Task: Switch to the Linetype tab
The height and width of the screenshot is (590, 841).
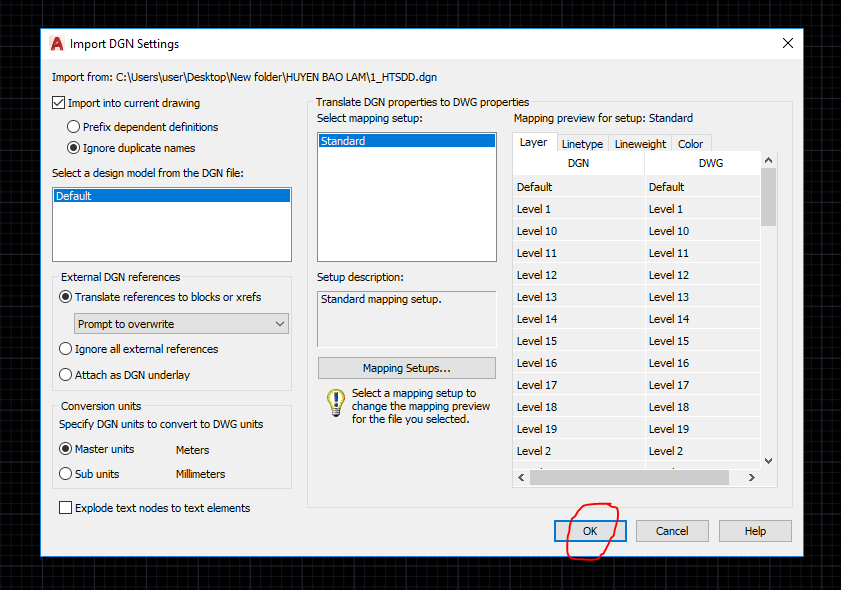Action: 582,144
